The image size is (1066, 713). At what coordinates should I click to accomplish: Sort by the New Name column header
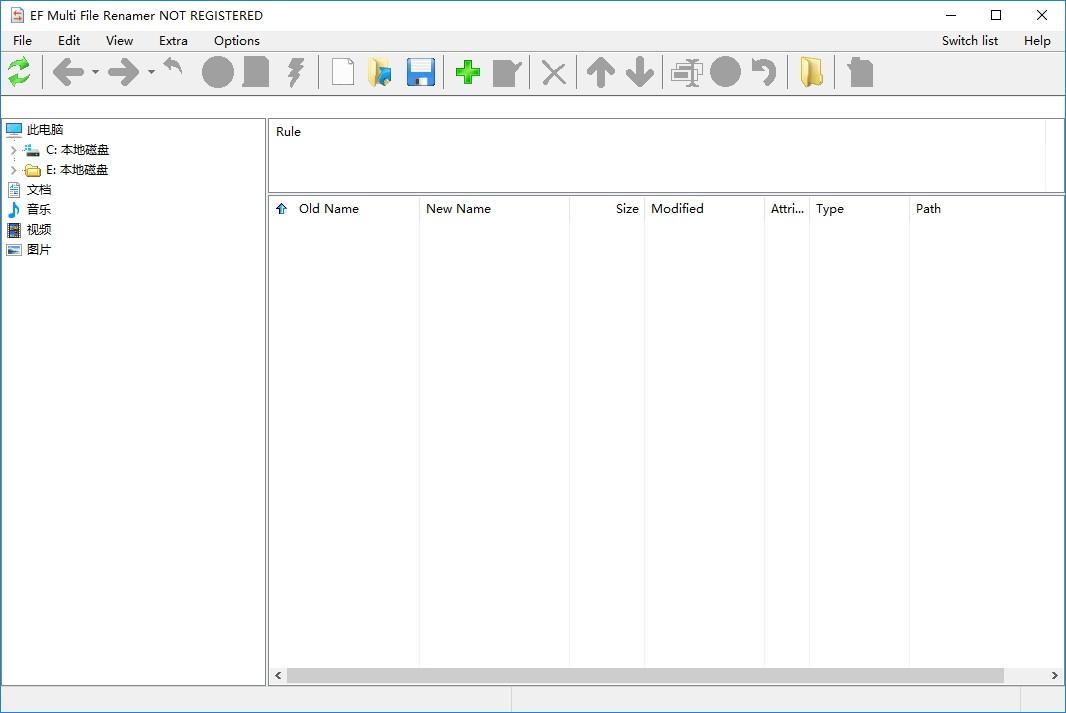tap(494, 209)
